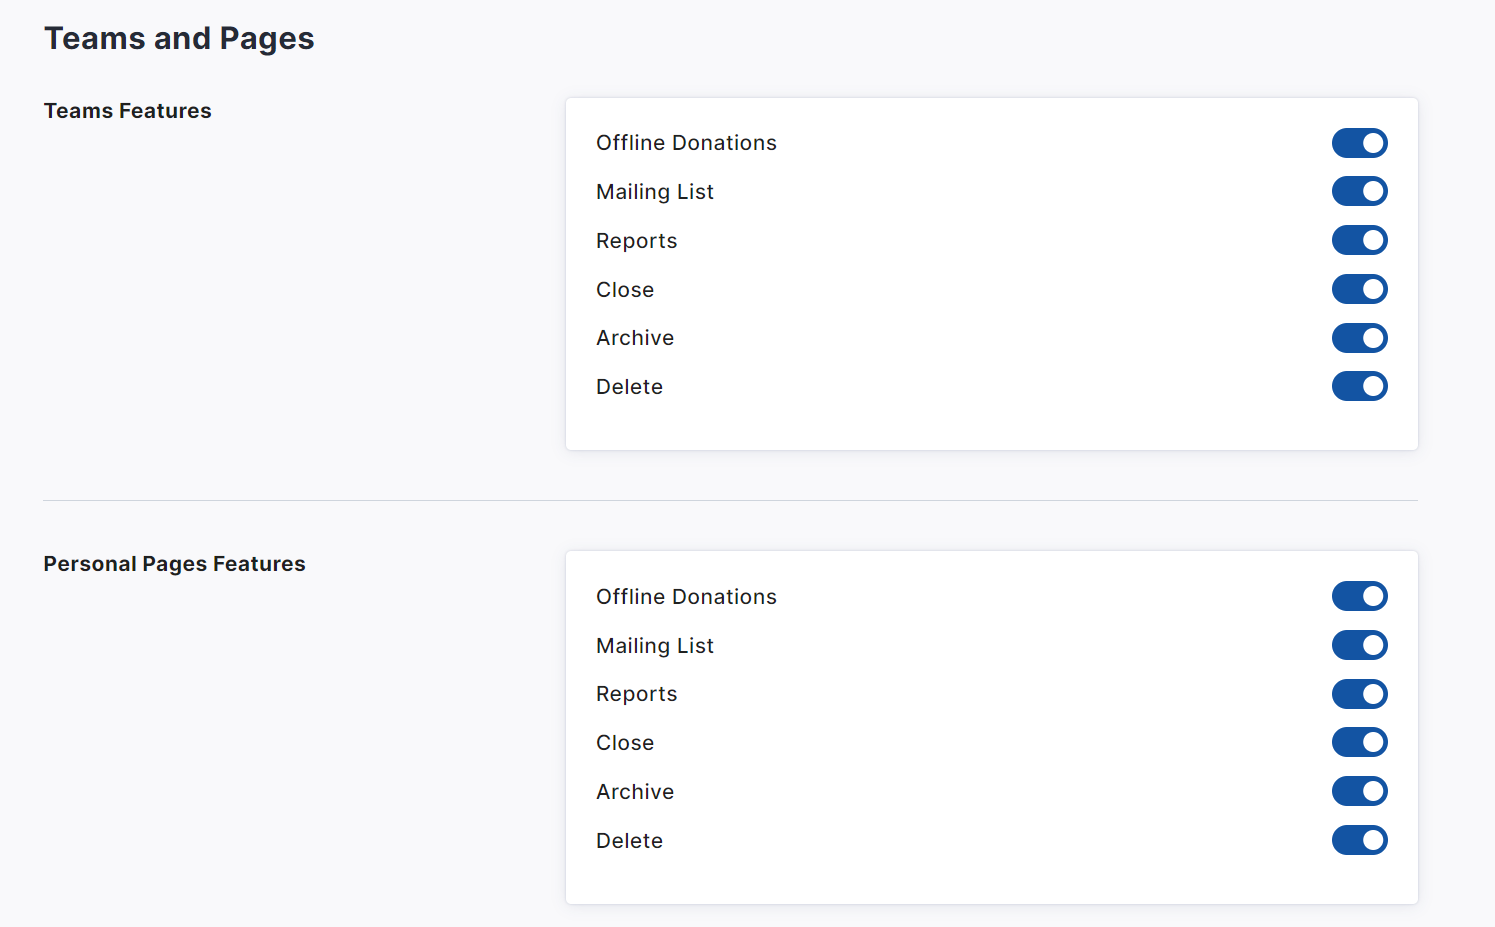Switch off Close toggle for Personal Pages
Screen dimensions: 1495x927
[1359, 742]
